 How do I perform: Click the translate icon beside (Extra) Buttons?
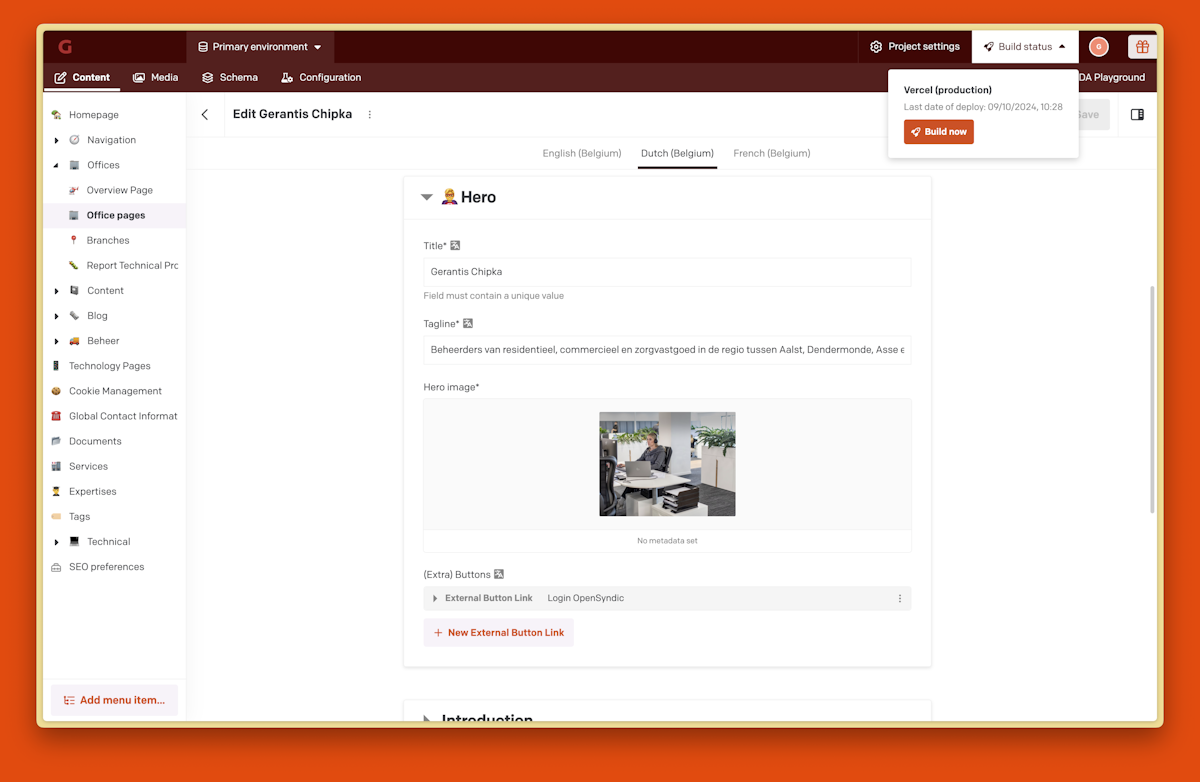pyautogui.click(x=499, y=574)
